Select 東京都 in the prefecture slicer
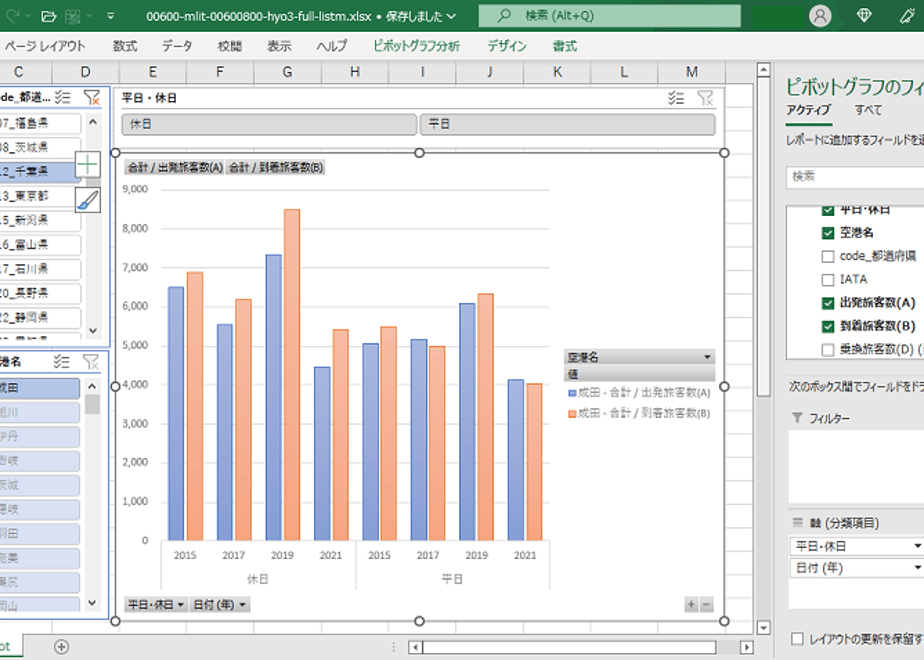Viewport: 924px width, 660px height. point(39,196)
